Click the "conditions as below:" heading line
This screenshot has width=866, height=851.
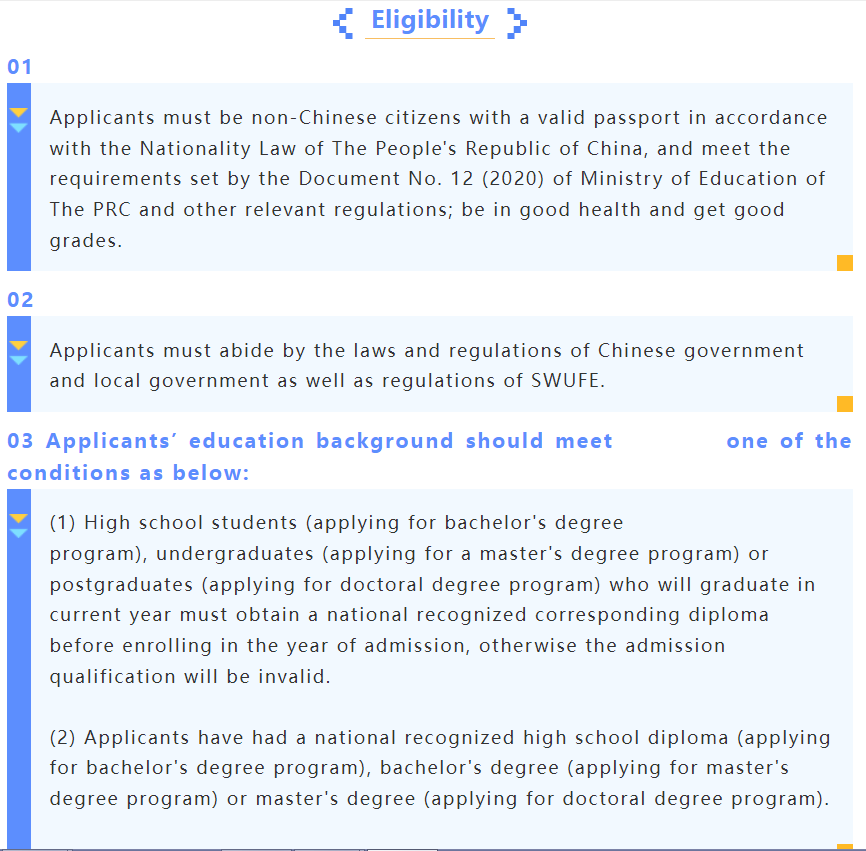click(x=128, y=473)
